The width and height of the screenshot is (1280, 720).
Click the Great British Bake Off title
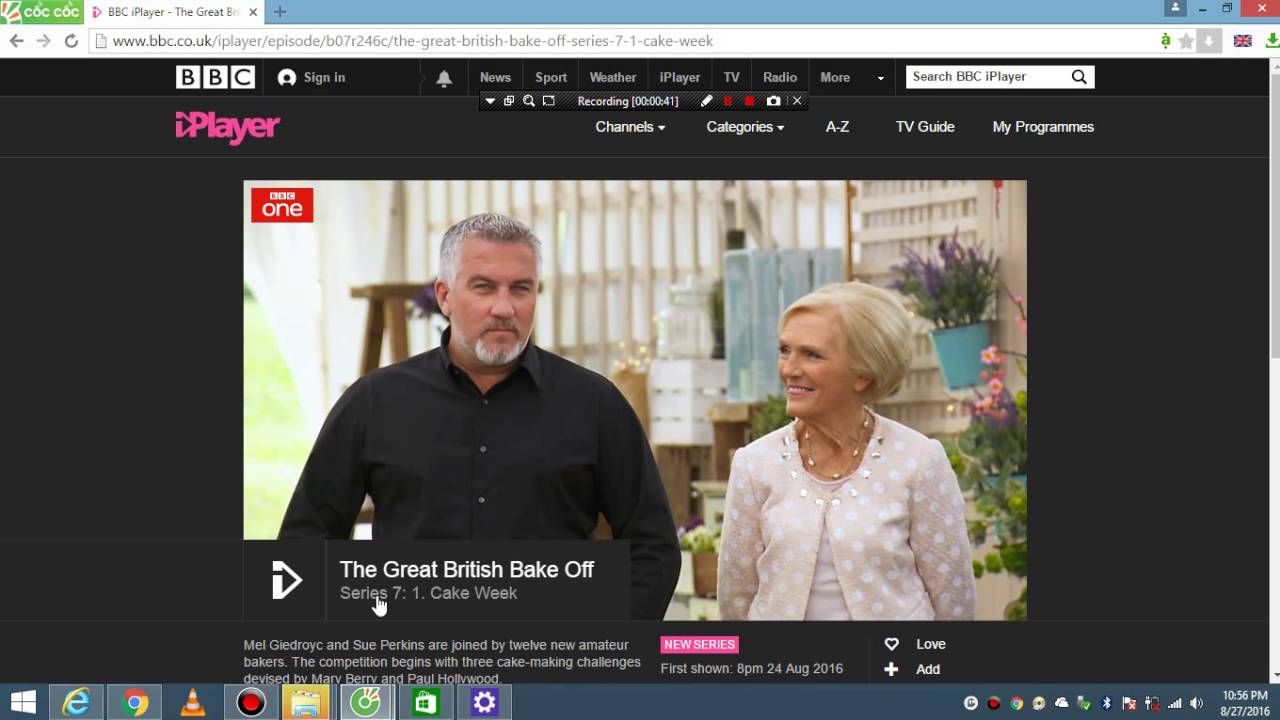pyautogui.click(x=467, y=569)
